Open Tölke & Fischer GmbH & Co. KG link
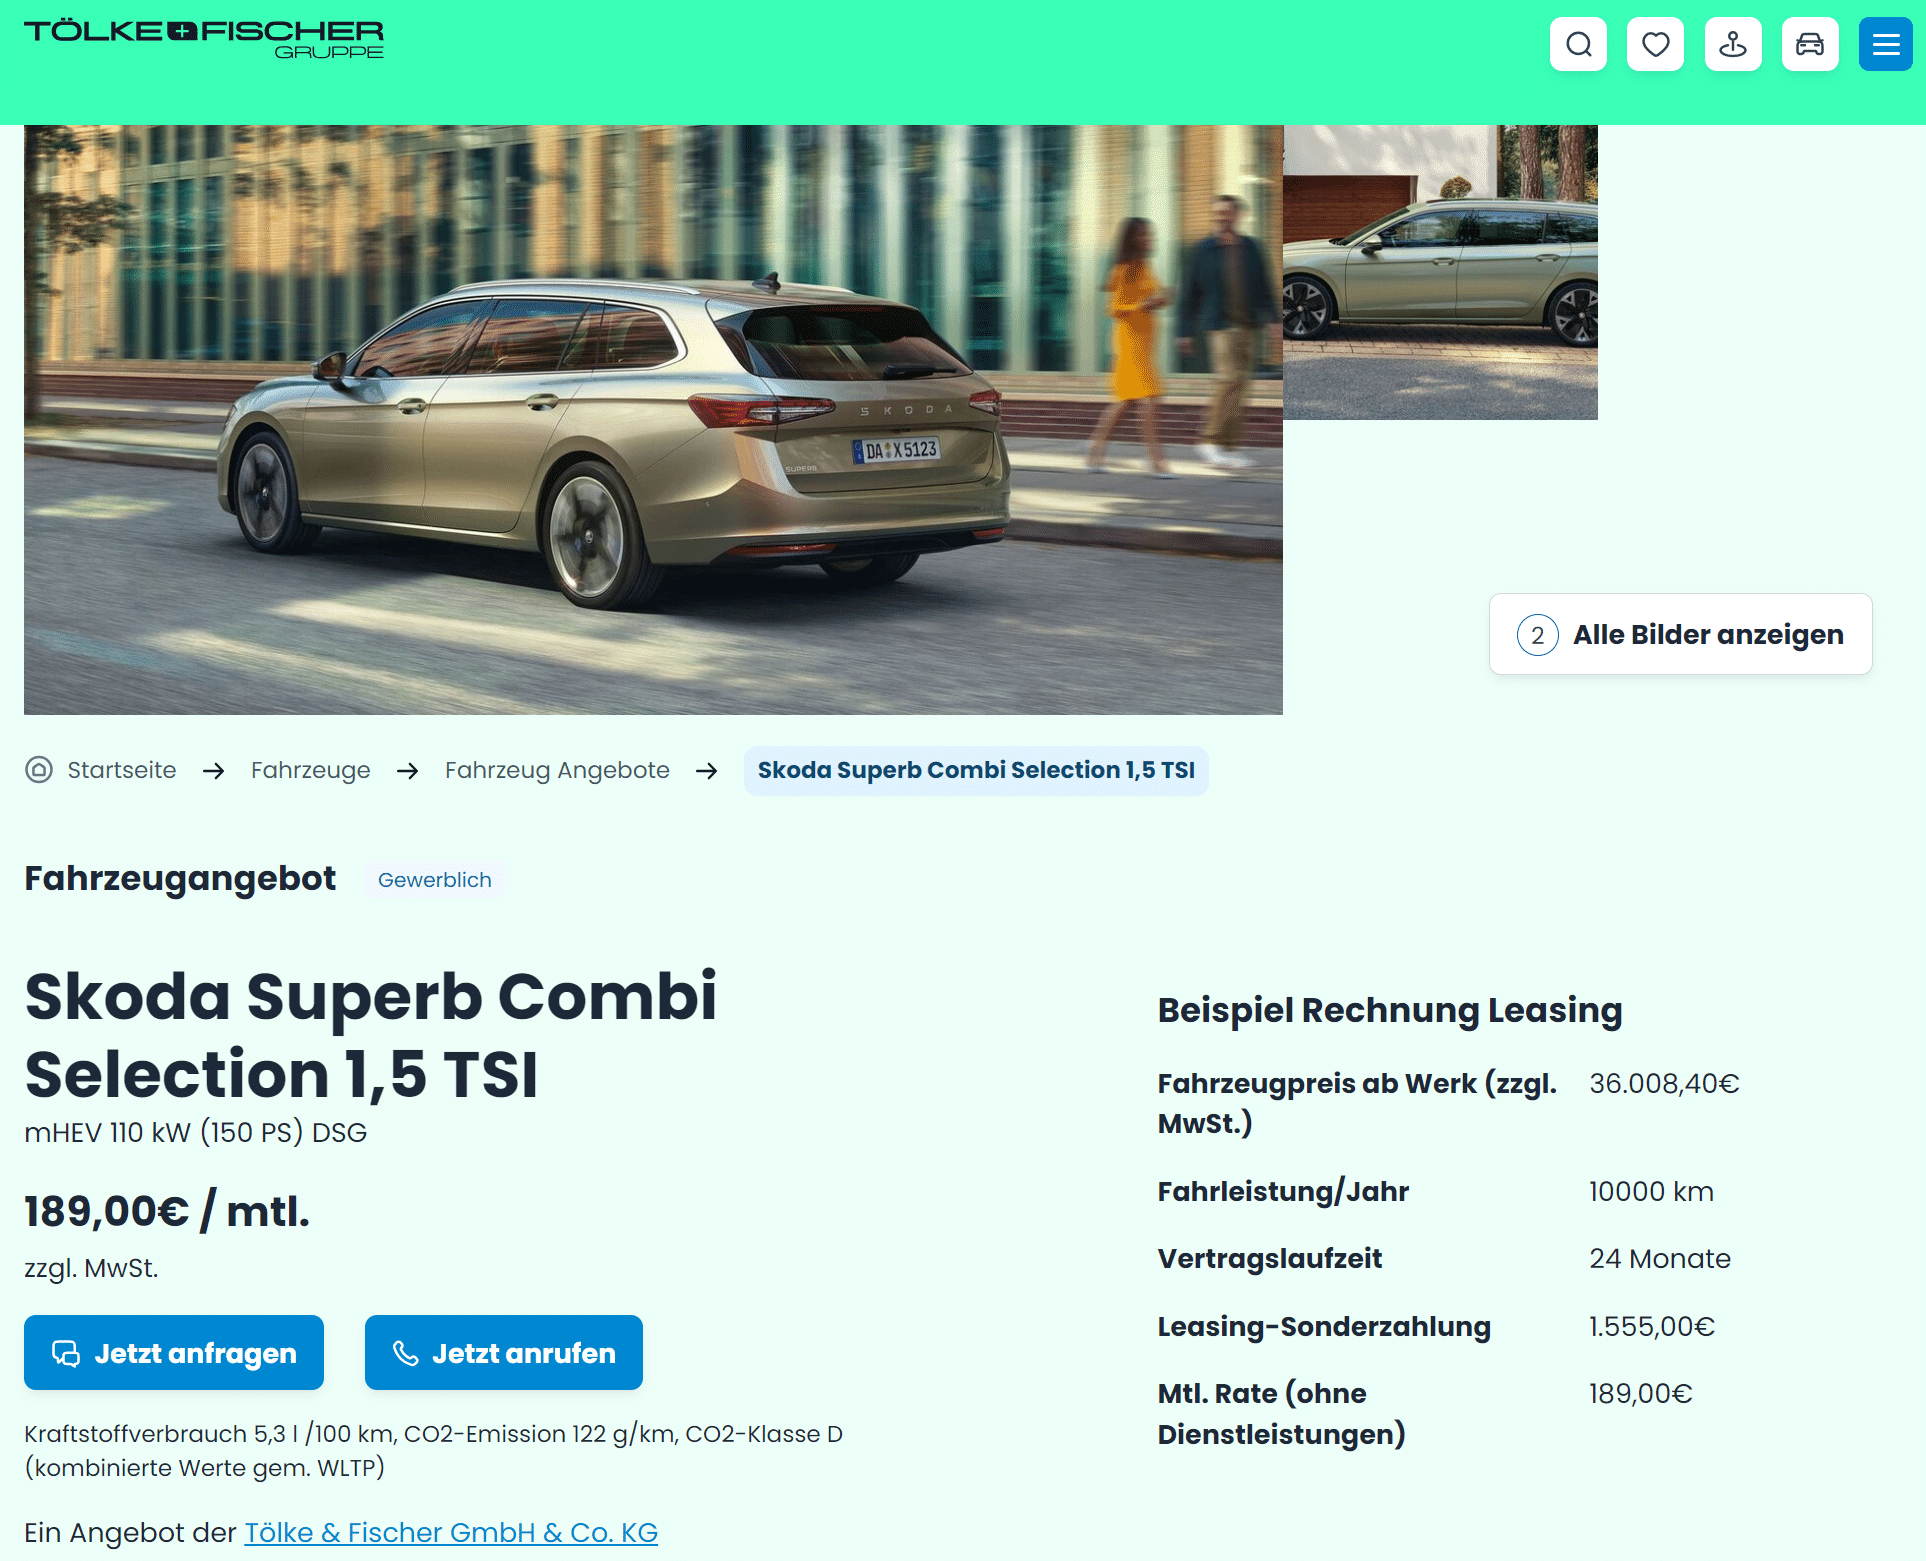Image resolution: width=1926 pixels, height=1561 pixels. (x=451, y=1532)
